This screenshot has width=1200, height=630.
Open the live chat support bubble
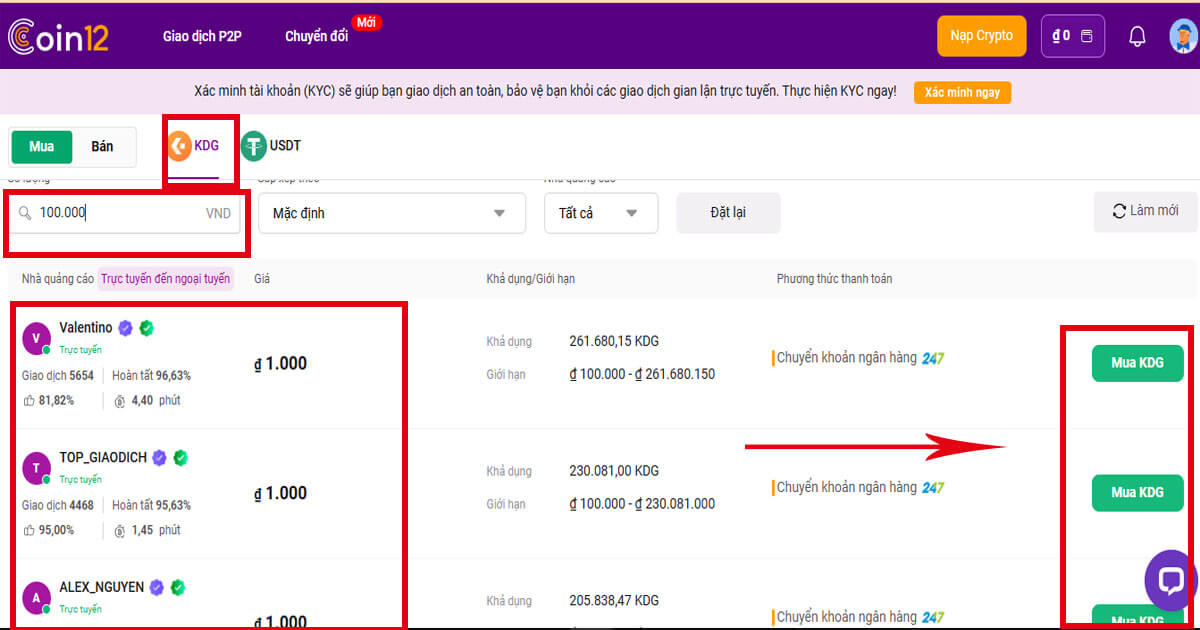click(1170, 580)
